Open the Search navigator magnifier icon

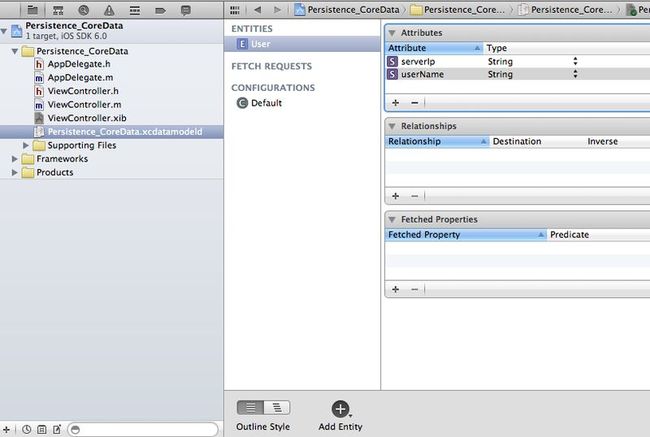83,10
